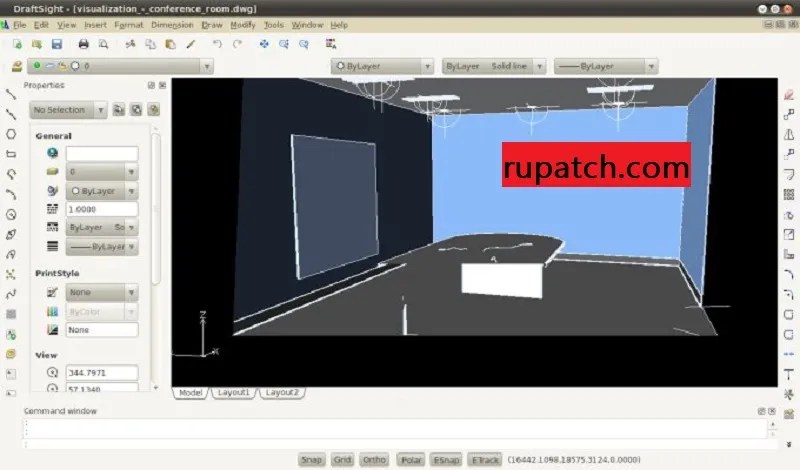Switch to the Layout1 tab
Viewport: 800px width, 470px height.
pos(233,393)
